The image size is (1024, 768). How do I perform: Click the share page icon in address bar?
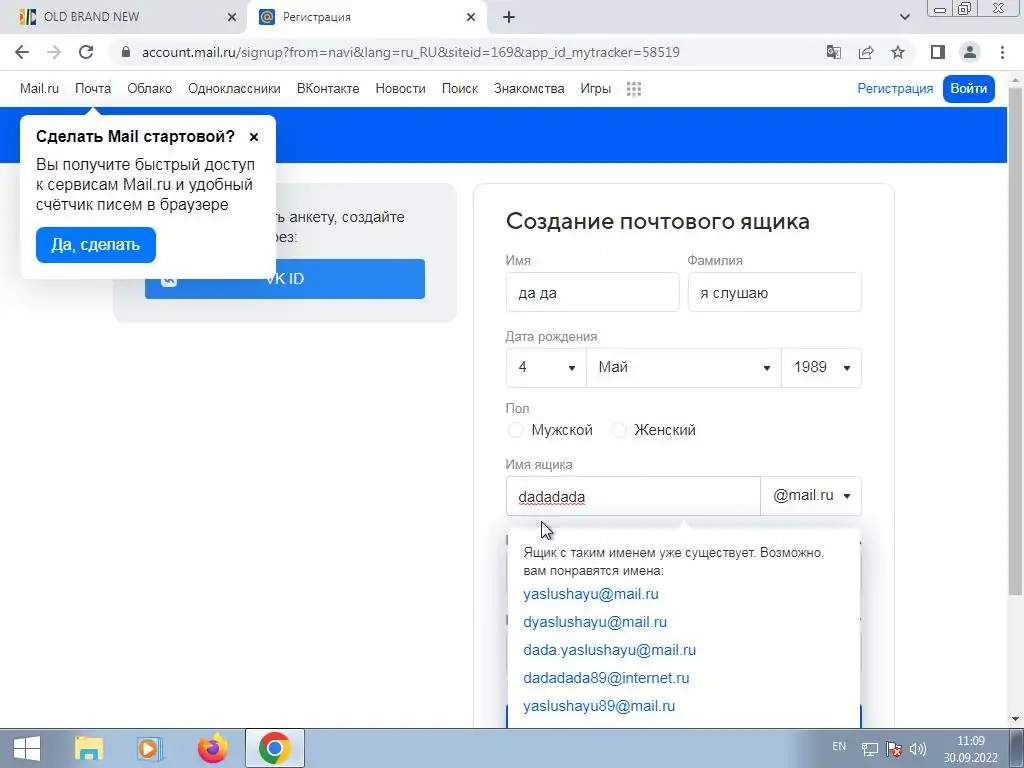tap(866, 52)
